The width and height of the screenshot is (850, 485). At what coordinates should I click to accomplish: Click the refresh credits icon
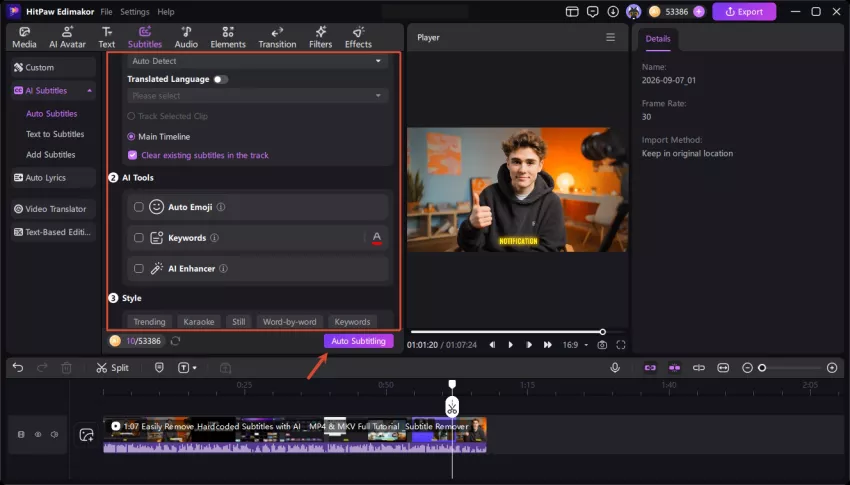[x=175, y=341]
